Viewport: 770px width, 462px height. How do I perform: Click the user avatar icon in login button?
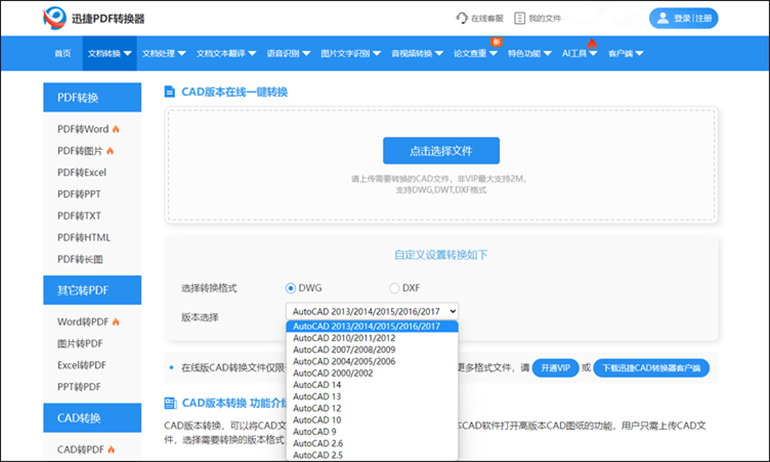coord(662,18)
